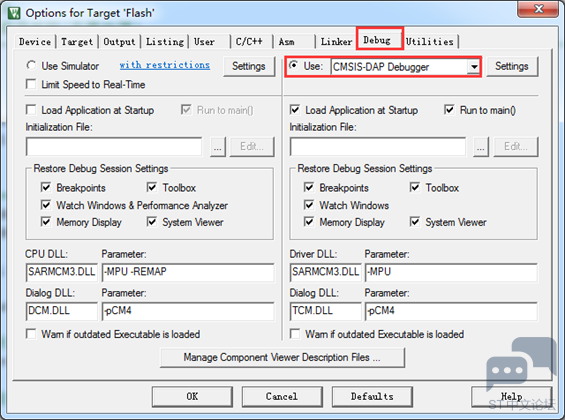Image resolution: width=565 pixels, height=420 pixels.
Task: Open CMSIS-DAP Debugger Settings button
Action: (x=512, y=66)
